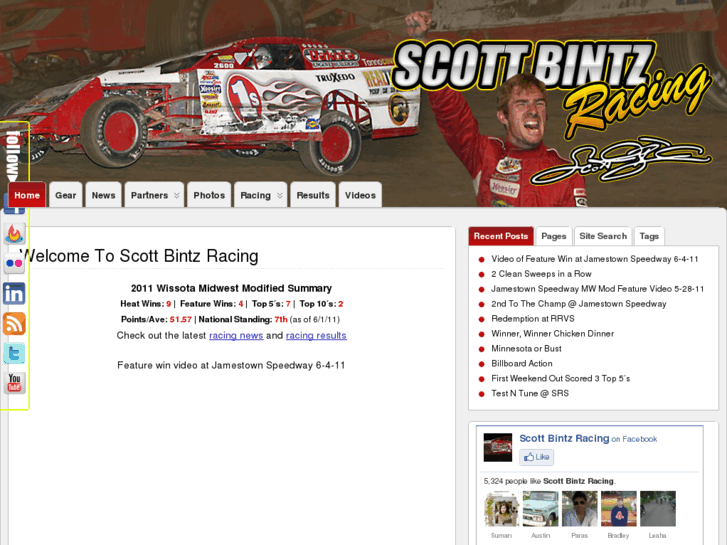The height and width of the screenshot is (545, 727).
Task: Open the Flickr dots icon
Action: (x=14, y=263)
